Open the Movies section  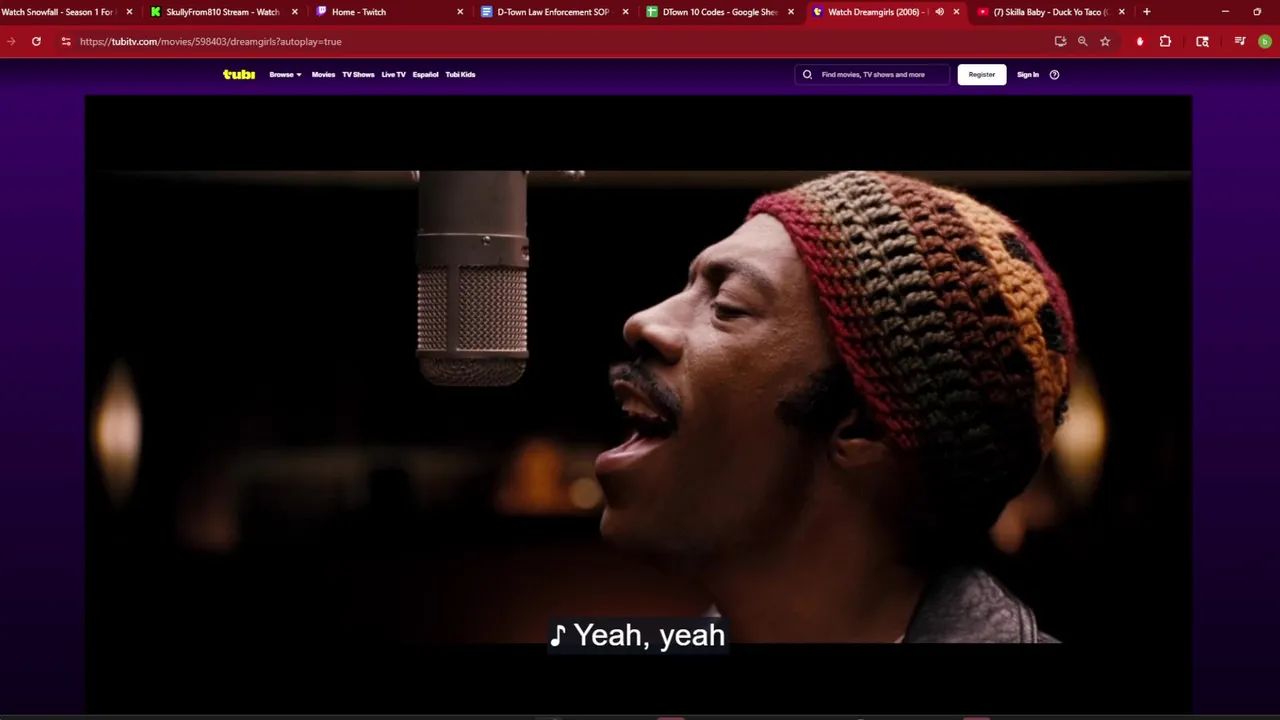click(x=323, y=74)
